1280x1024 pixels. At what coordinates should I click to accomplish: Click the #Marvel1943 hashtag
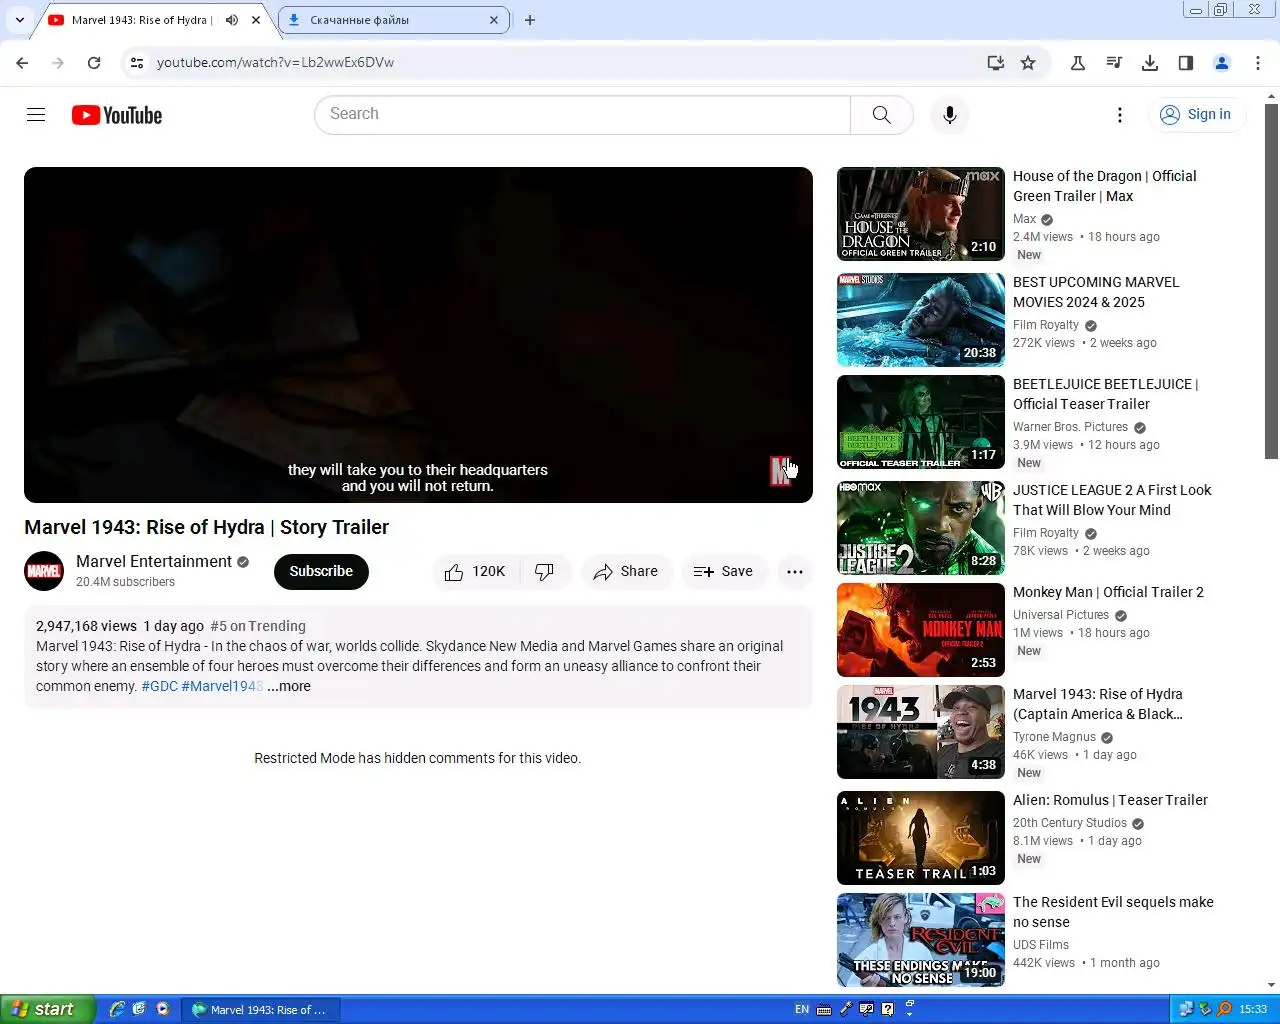pyautogui.click(x=222, y=686)
